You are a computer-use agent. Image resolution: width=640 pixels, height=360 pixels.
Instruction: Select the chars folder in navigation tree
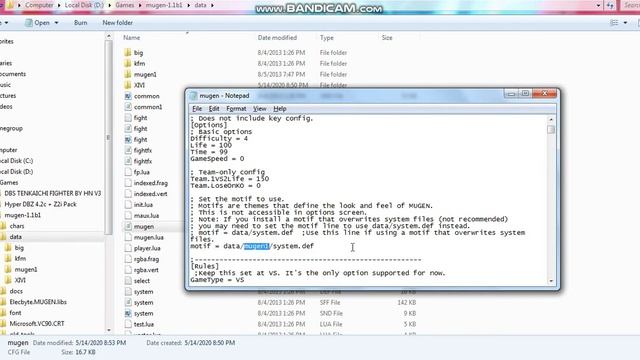coord(17,226)
